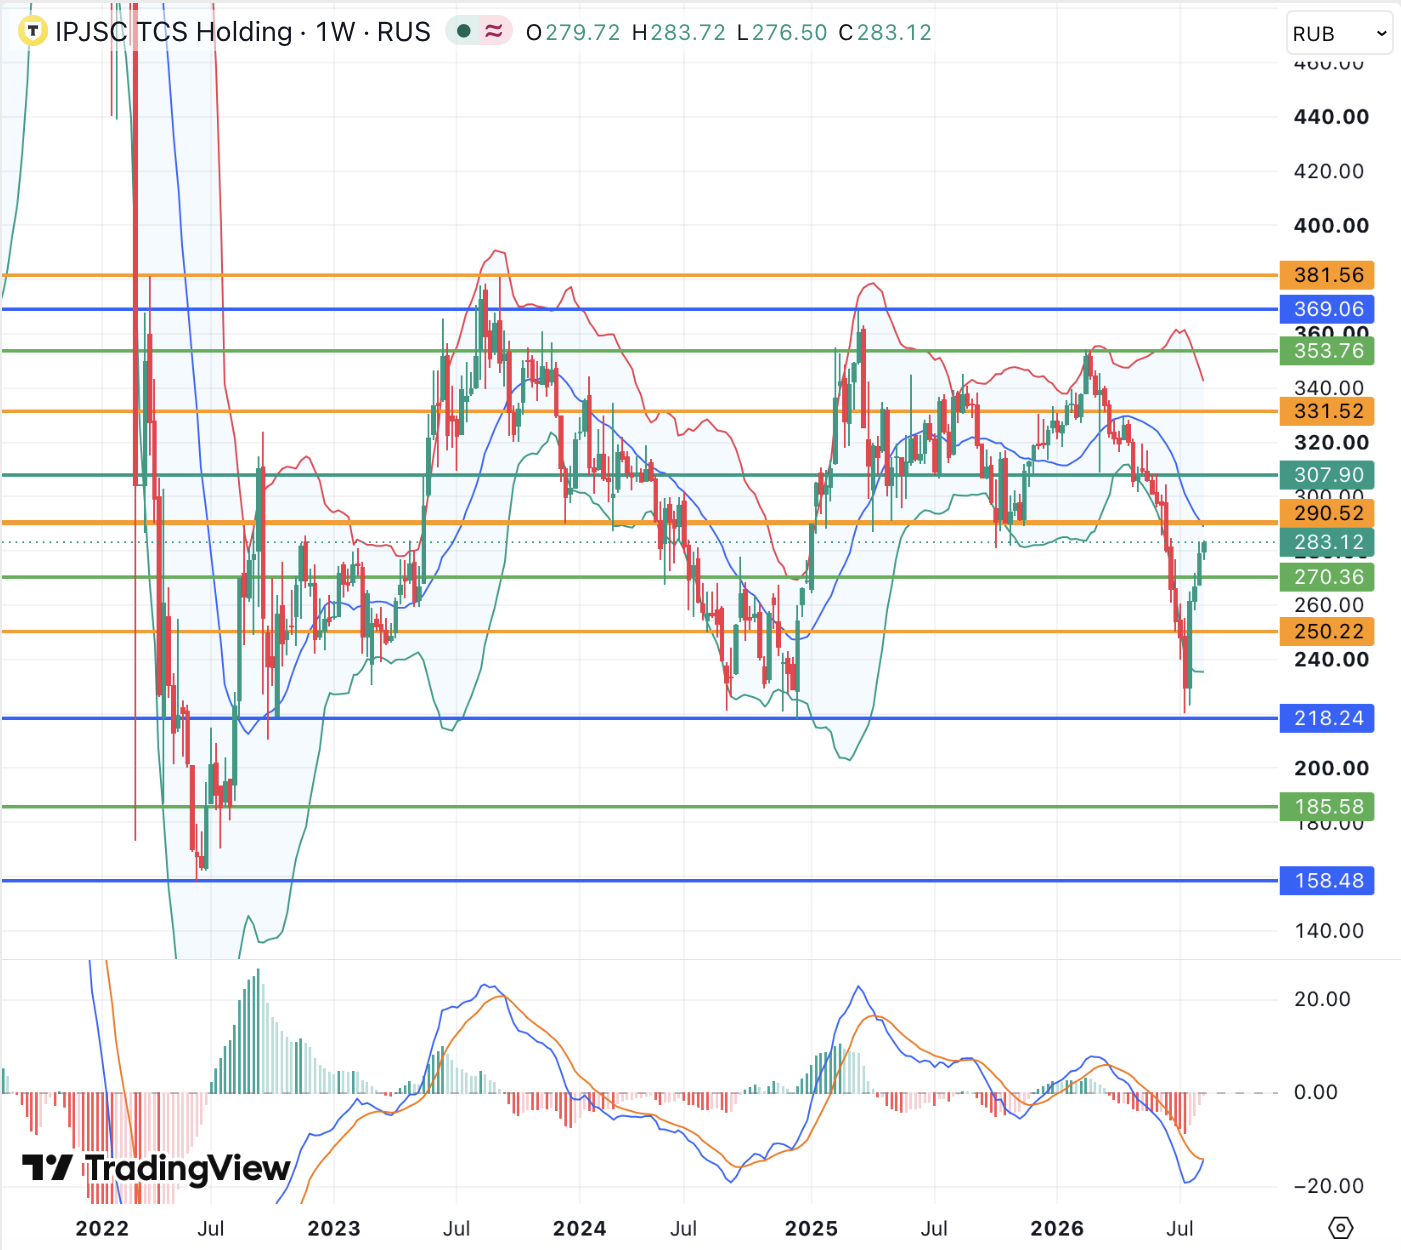The image size is (1401, 1250).
Task: Click the 2022 label on the time axis
Action: tap(102, 1229)
